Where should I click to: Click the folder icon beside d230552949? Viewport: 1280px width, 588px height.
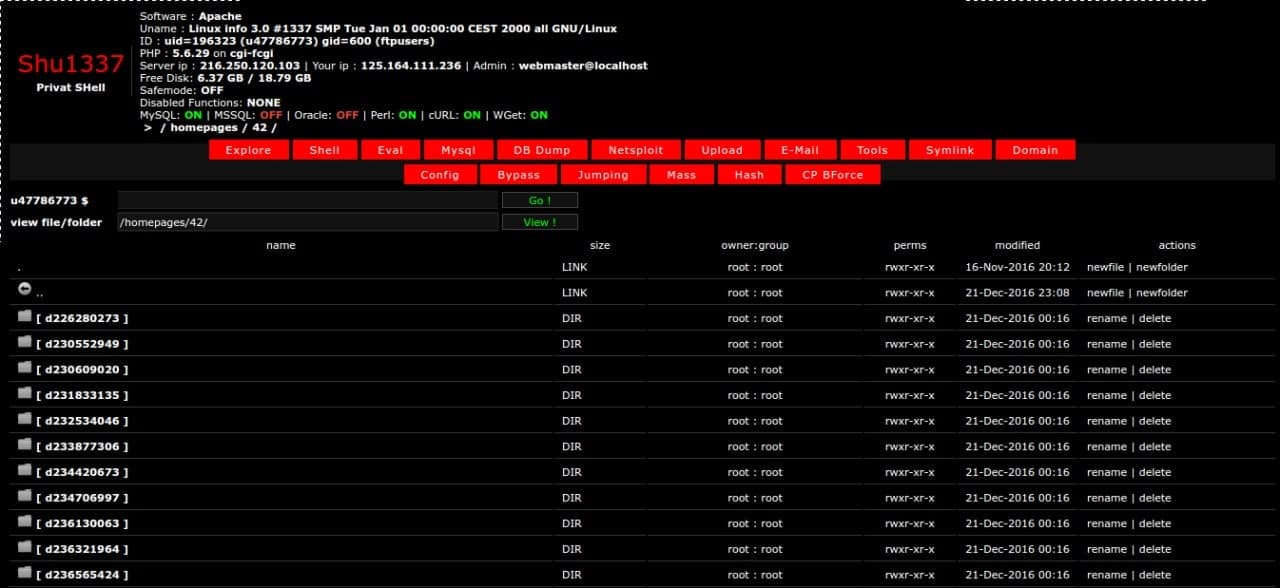pos(25,342)
